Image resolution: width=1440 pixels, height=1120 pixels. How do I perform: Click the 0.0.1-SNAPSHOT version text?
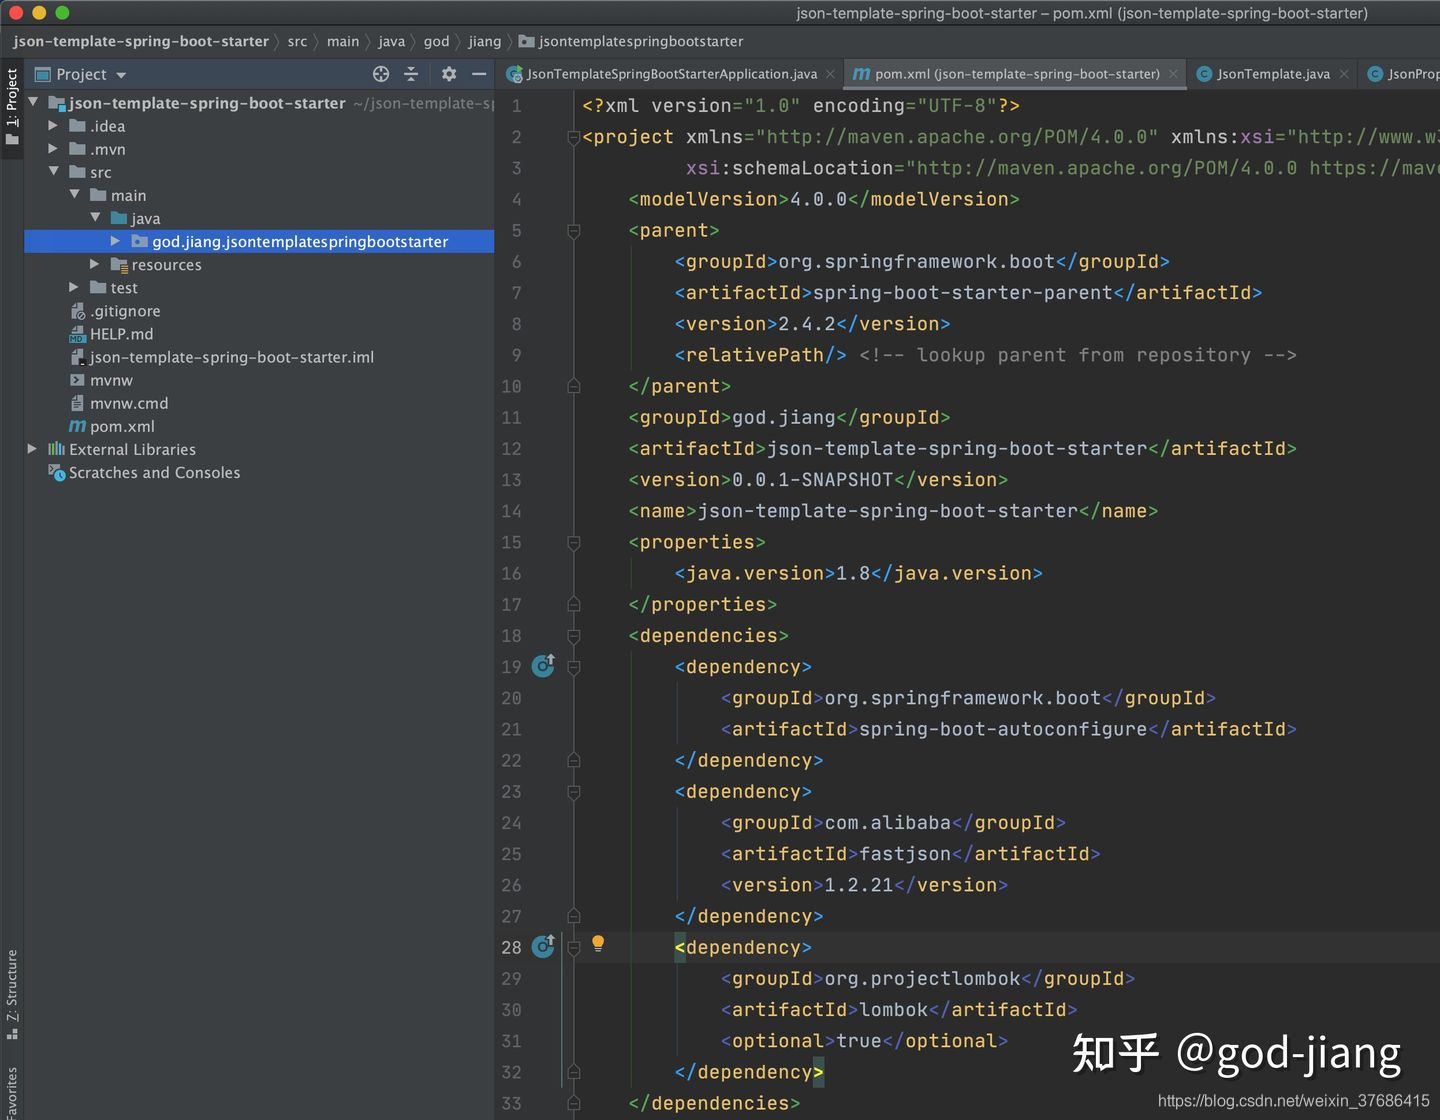pyautogui.click(x=812, y=480)
